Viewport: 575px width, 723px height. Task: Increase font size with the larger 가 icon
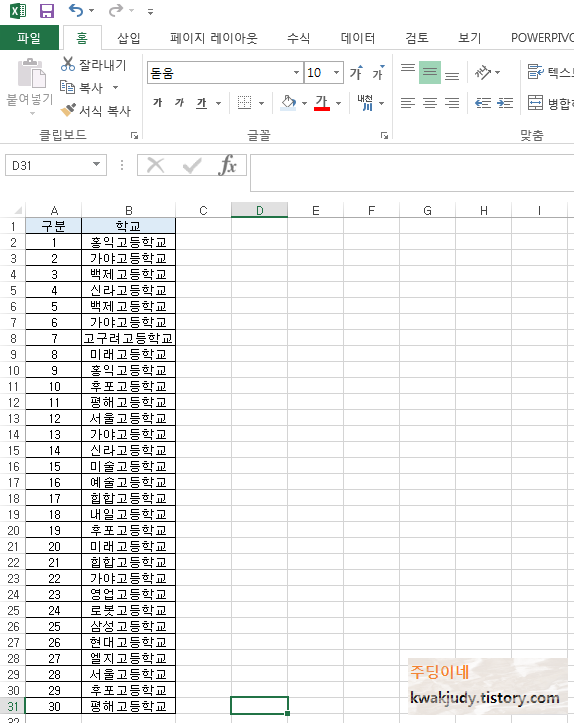[x=356, y=72]
